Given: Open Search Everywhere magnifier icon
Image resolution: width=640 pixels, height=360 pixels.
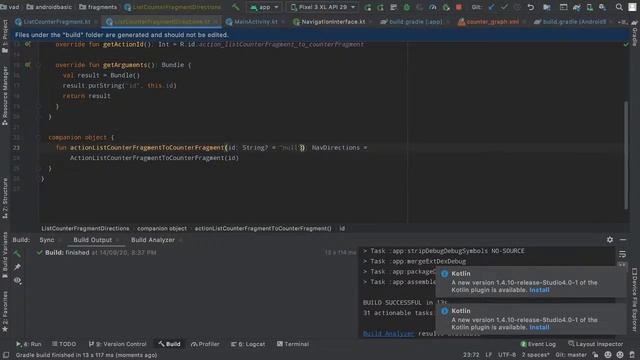Looking at the screenshot, I should [x=619, y=7].
